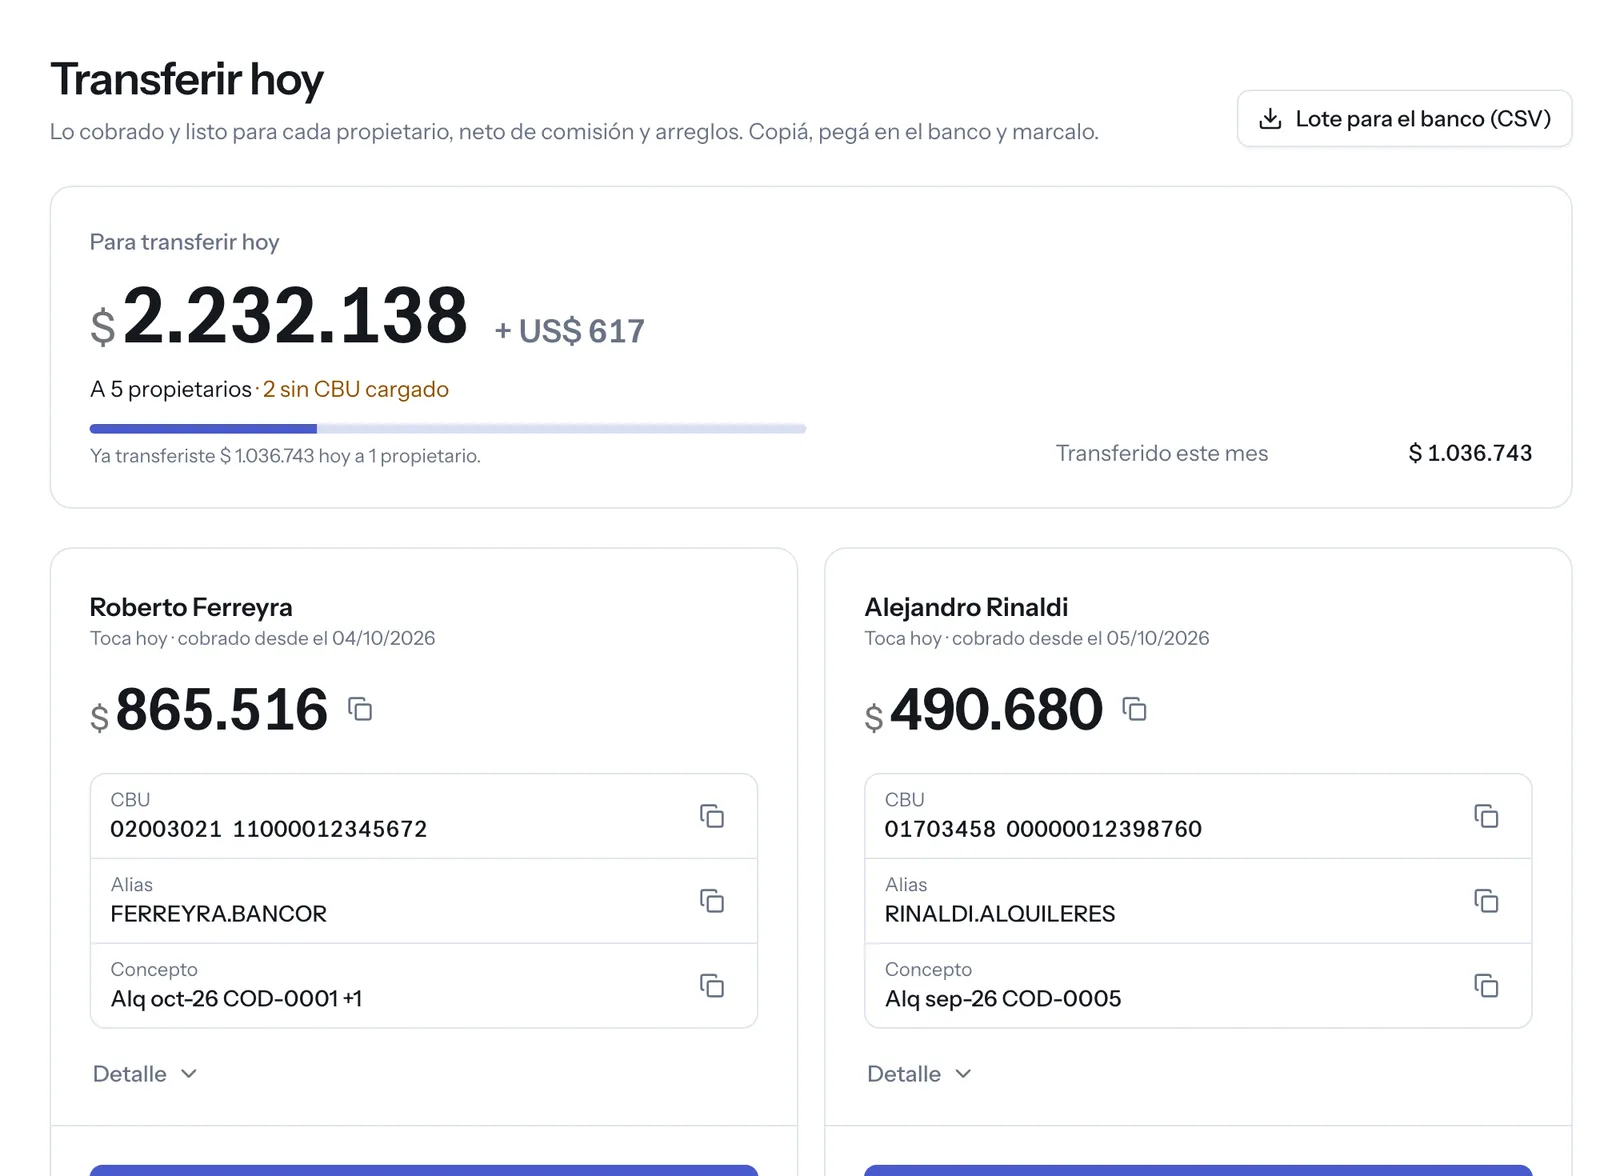The width and height of the screenshot is (1624, 1176).
Task: Click the 'Transferir hoy' page heading
Action: tap(187, 79)
